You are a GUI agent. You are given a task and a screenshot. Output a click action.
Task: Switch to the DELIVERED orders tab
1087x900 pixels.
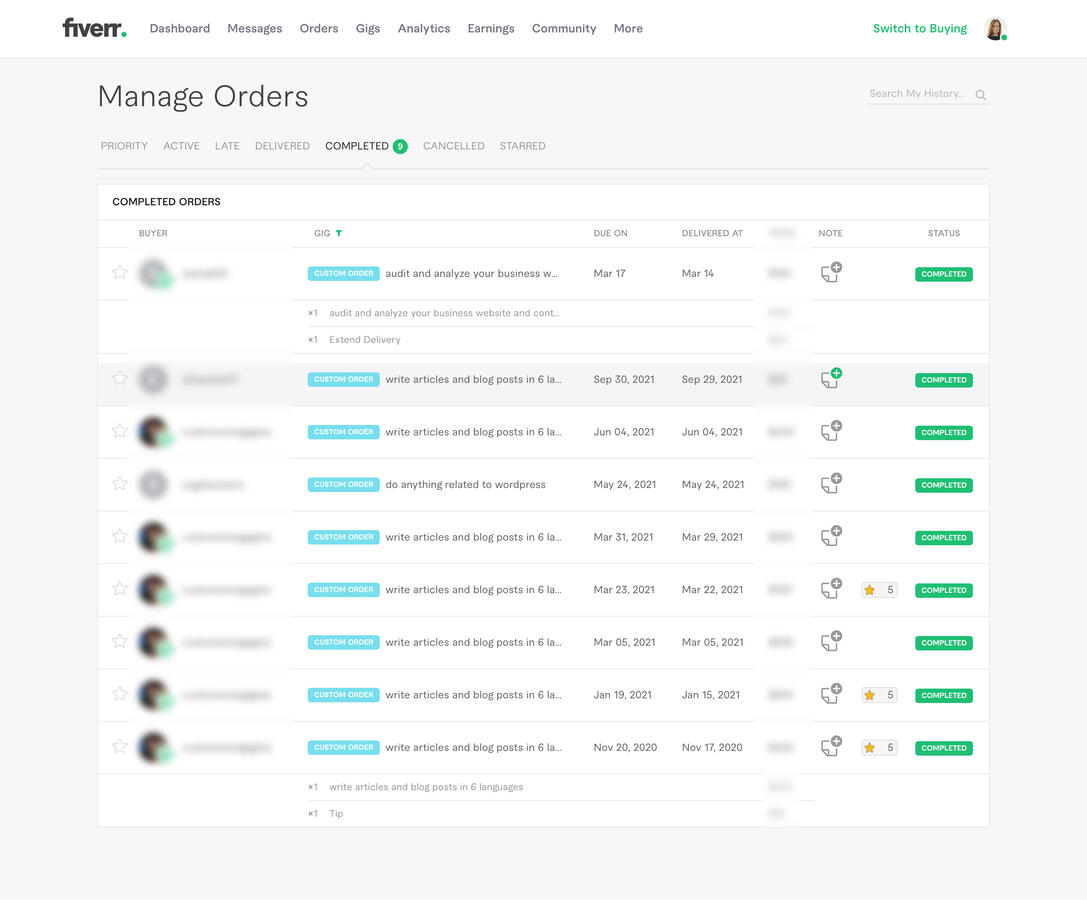click(282, 146)
